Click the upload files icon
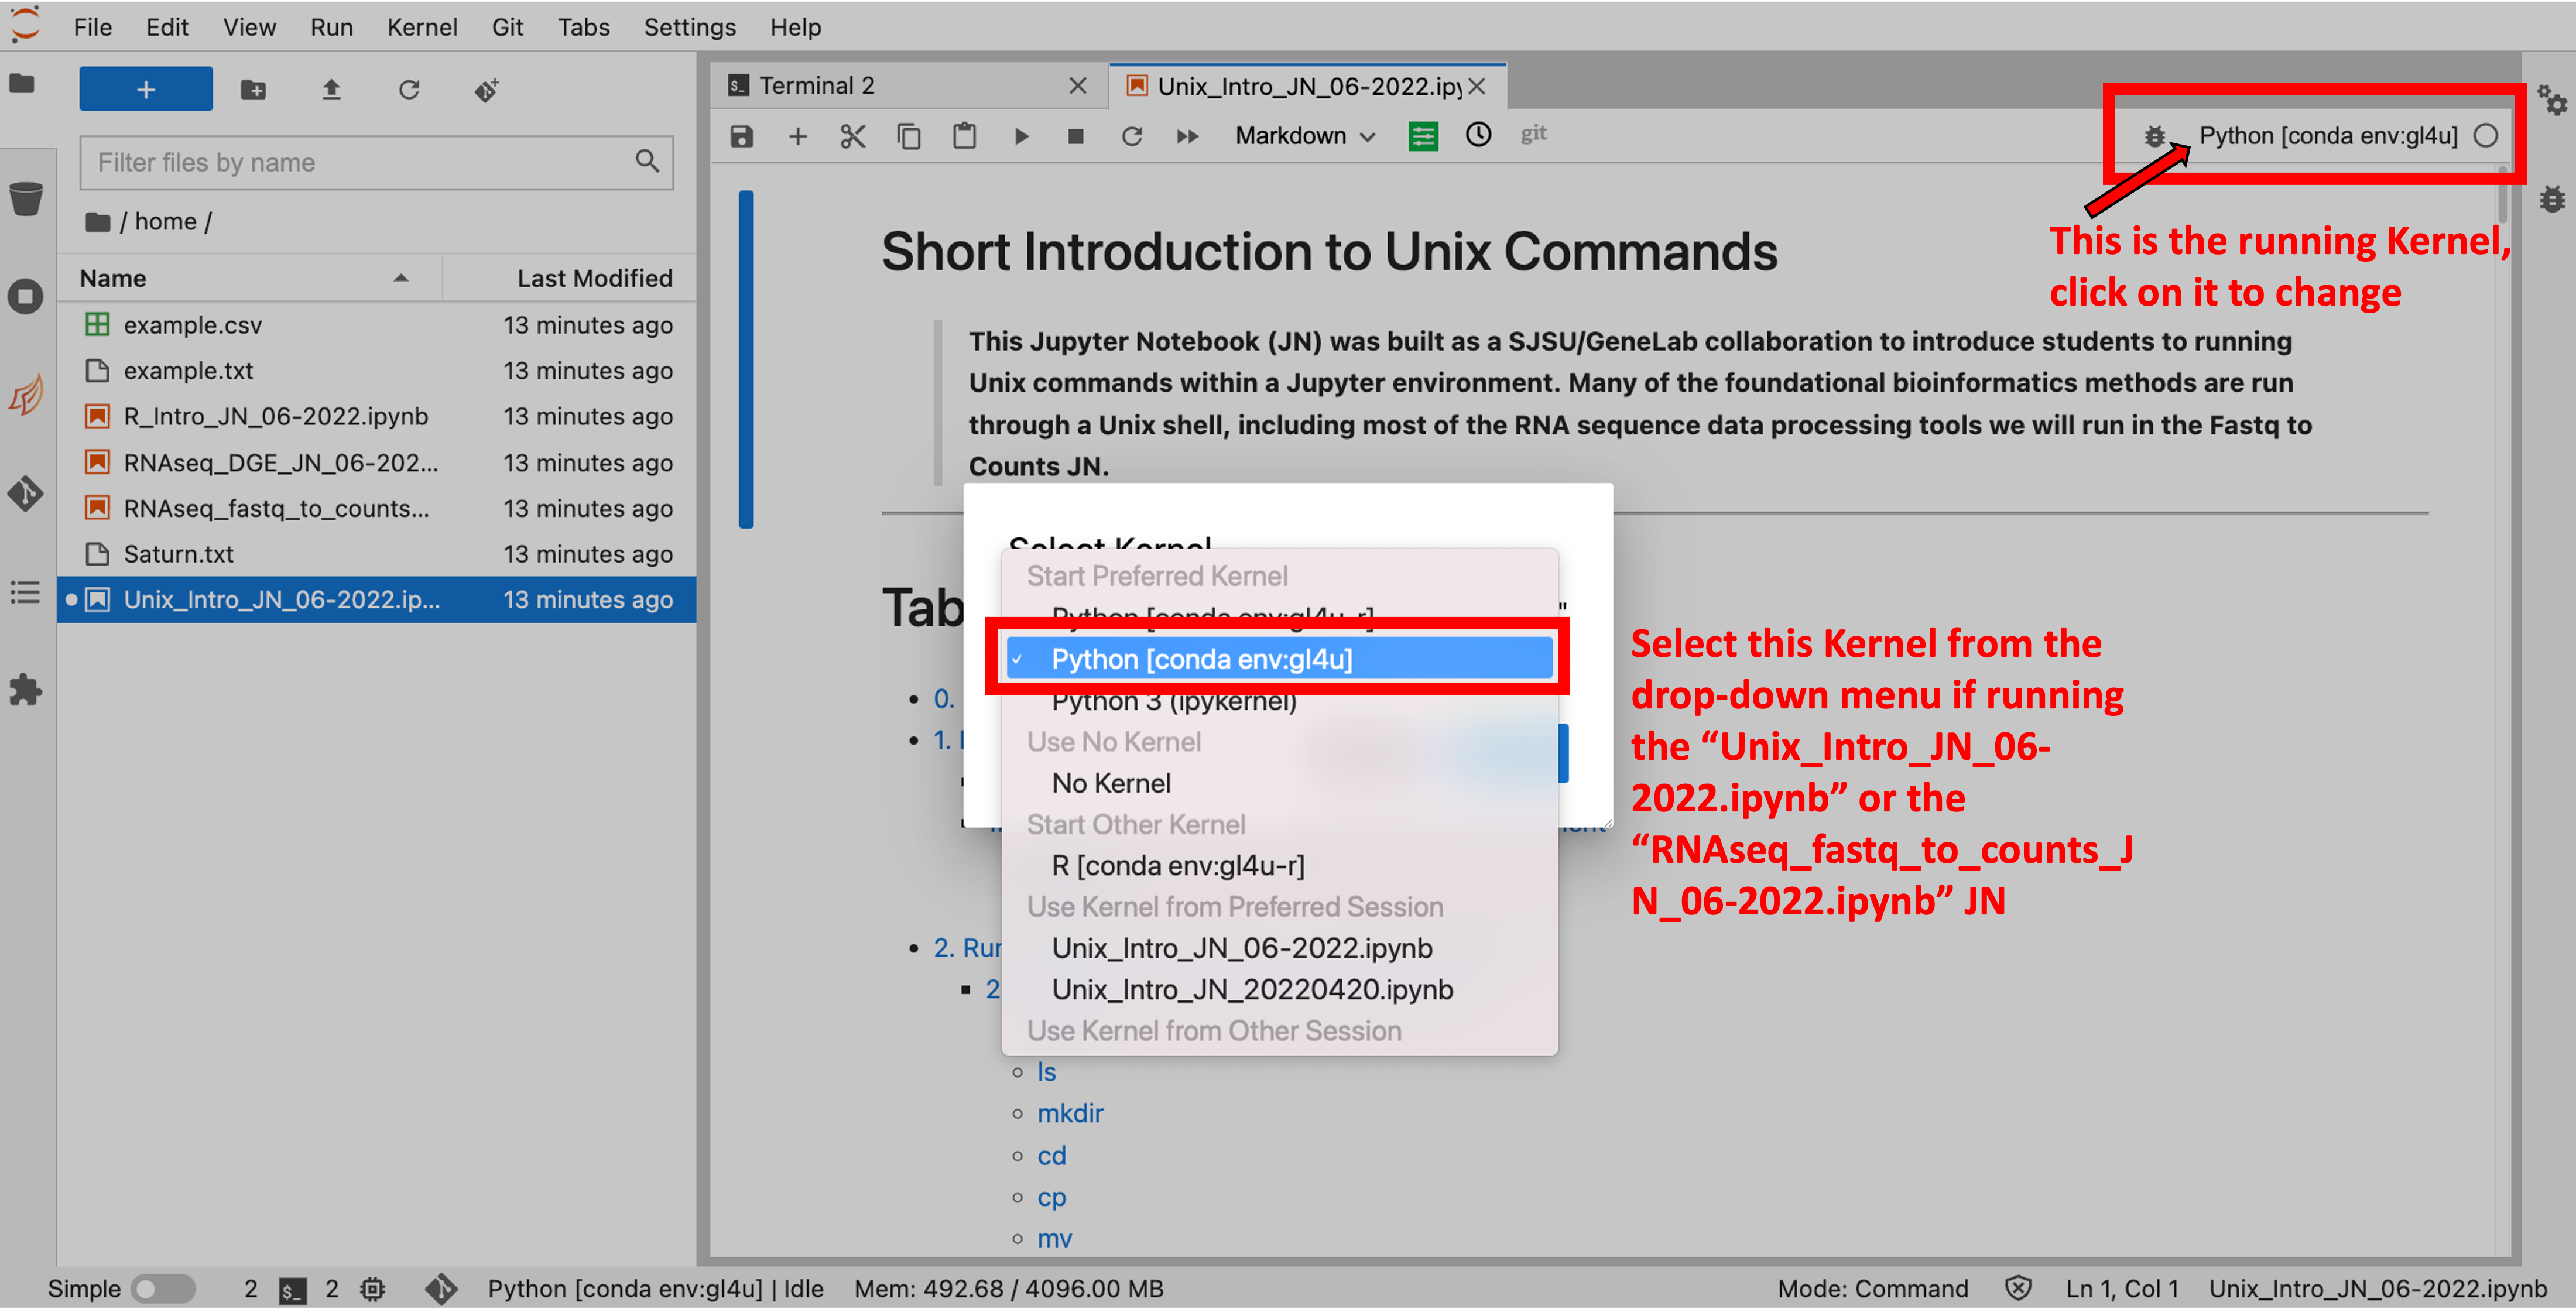The image size is (2576, 1309). (331, 90)
